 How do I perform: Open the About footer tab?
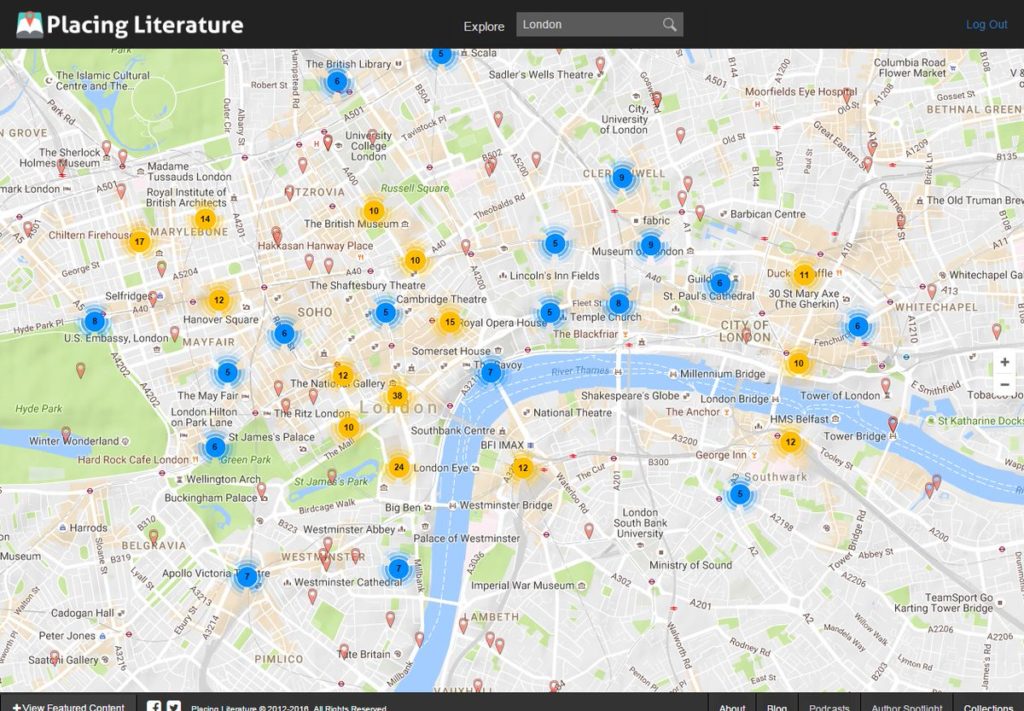coord(732,706)
